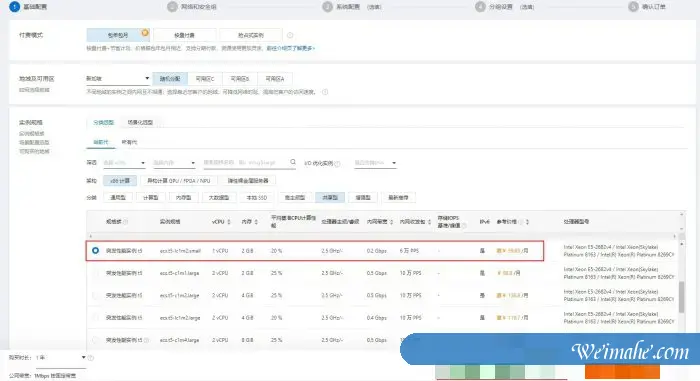The image size is (700, 381).
Task: Click the table's horizontal scroll right arrow
Action: 675,236
